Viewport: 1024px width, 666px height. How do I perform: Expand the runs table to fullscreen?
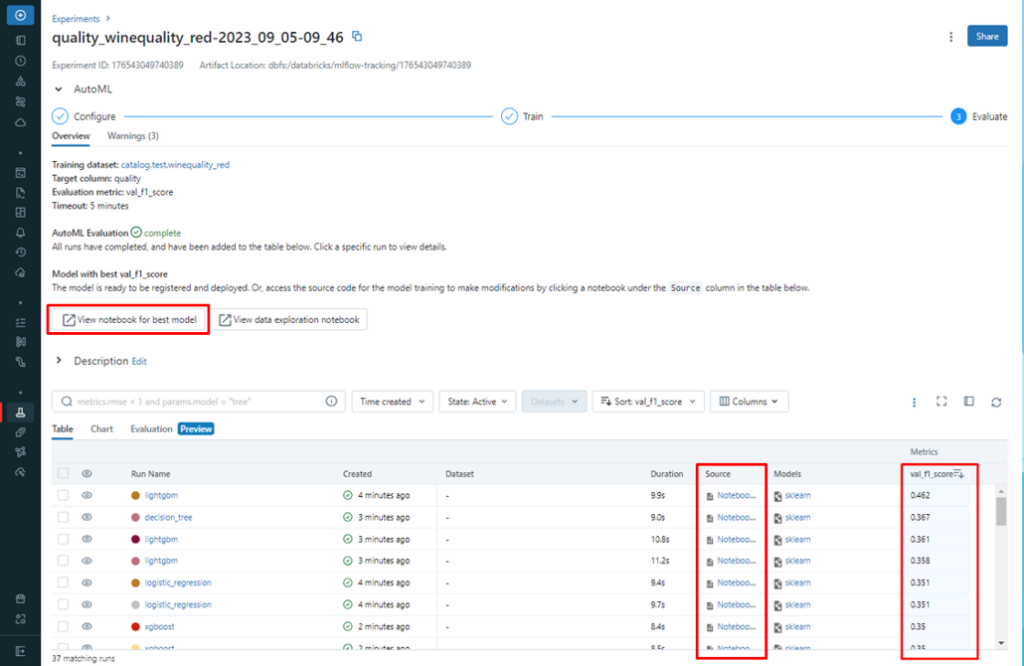941,401
